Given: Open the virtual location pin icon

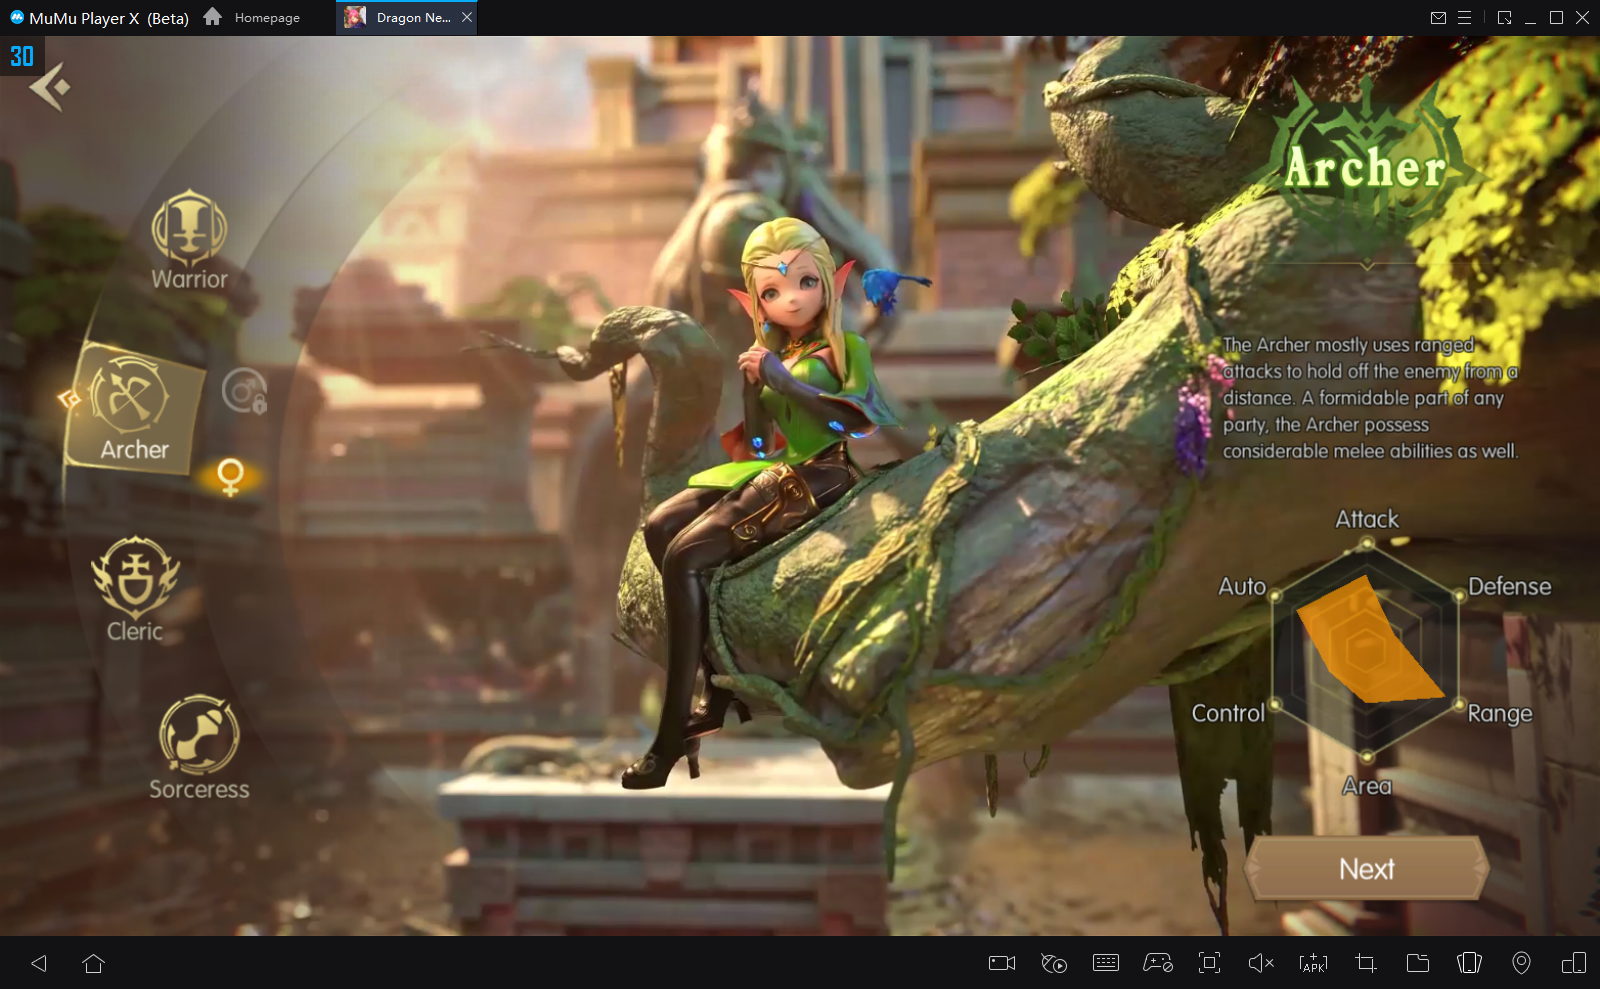Looking at the screenshot, I should pos(1521,963).
